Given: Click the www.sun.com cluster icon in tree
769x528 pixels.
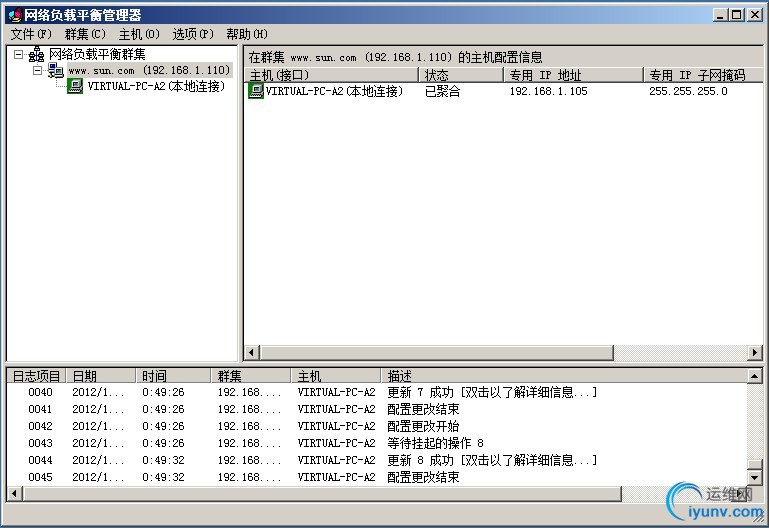Looking at the screenshot, I should click(55, 71).
